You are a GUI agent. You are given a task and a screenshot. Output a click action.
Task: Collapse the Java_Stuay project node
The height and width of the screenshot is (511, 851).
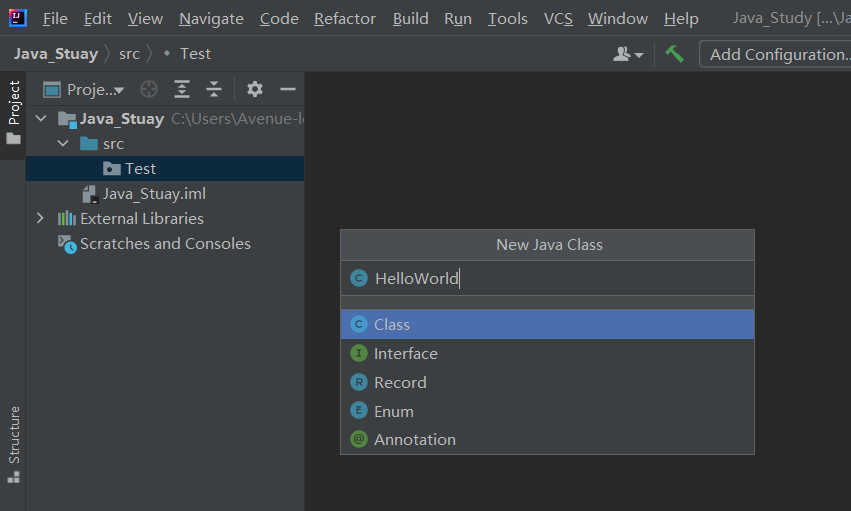tap(41, 119)
